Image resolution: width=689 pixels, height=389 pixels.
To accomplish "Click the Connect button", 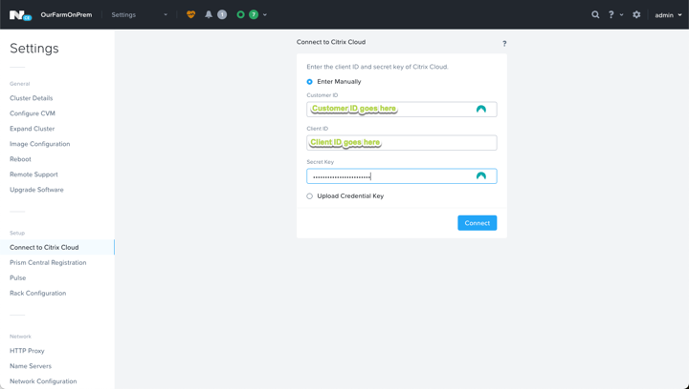I will [x=477, y=223].
